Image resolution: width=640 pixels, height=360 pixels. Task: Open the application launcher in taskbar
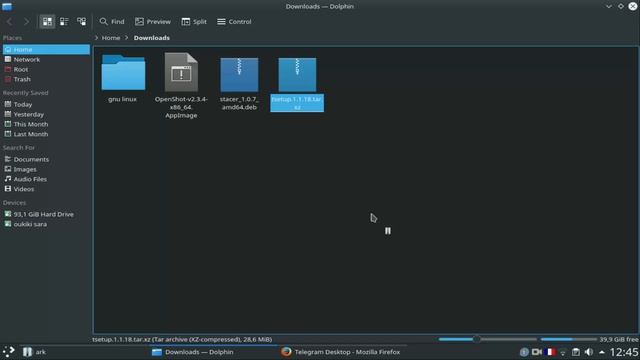(x=9, y=351)
